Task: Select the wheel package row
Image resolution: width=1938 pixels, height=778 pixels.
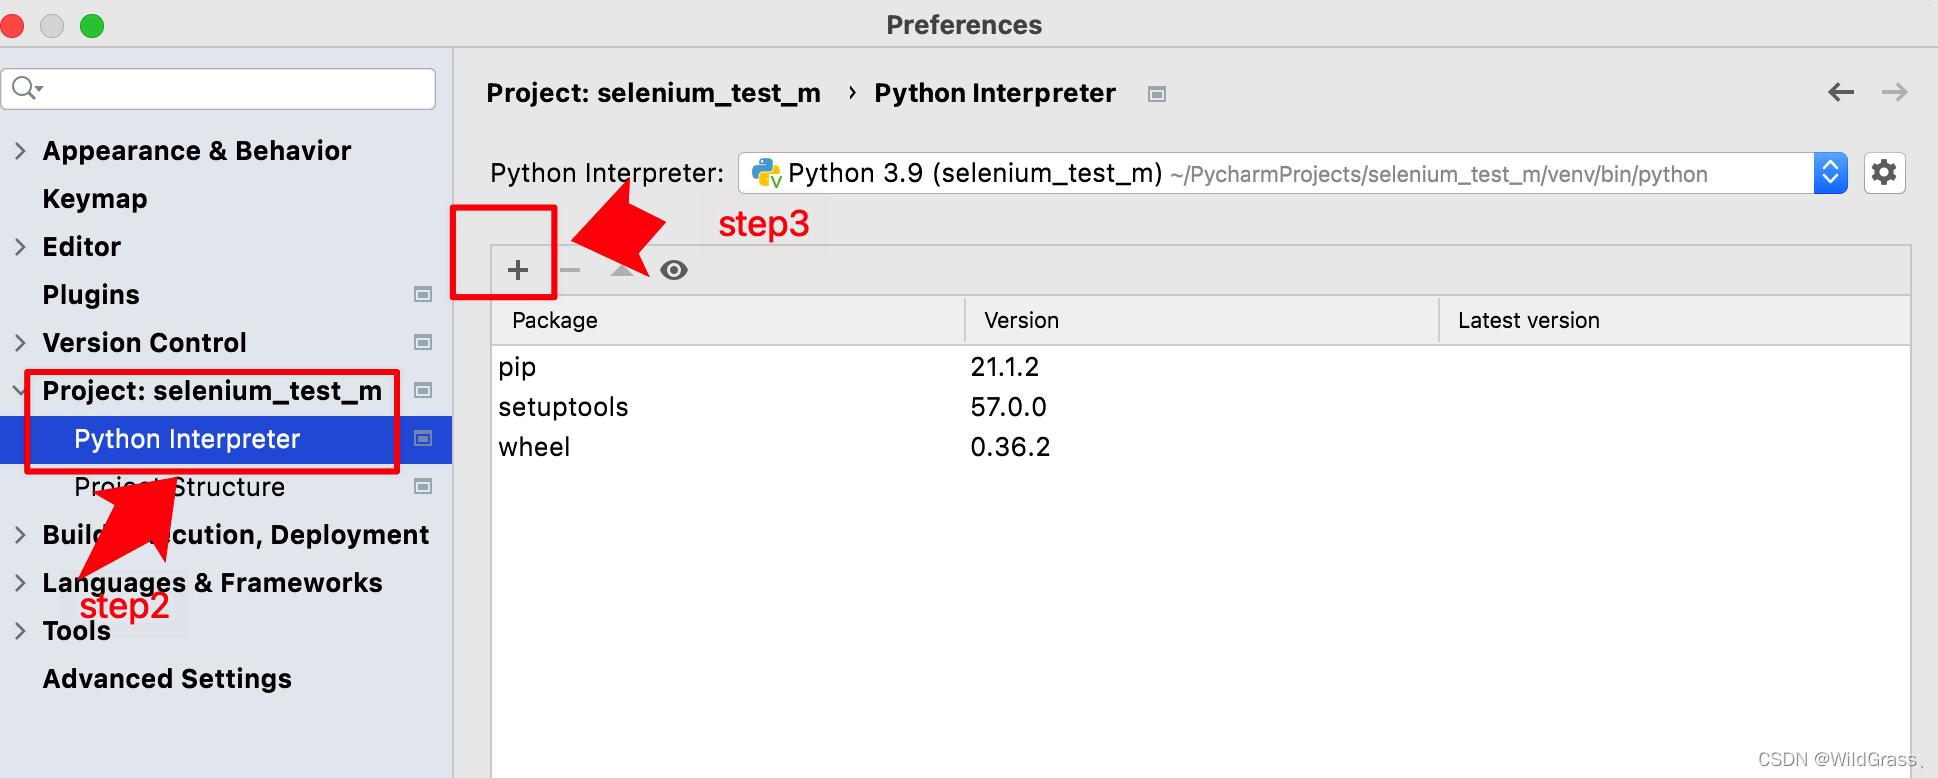Action: (1201, 447)
